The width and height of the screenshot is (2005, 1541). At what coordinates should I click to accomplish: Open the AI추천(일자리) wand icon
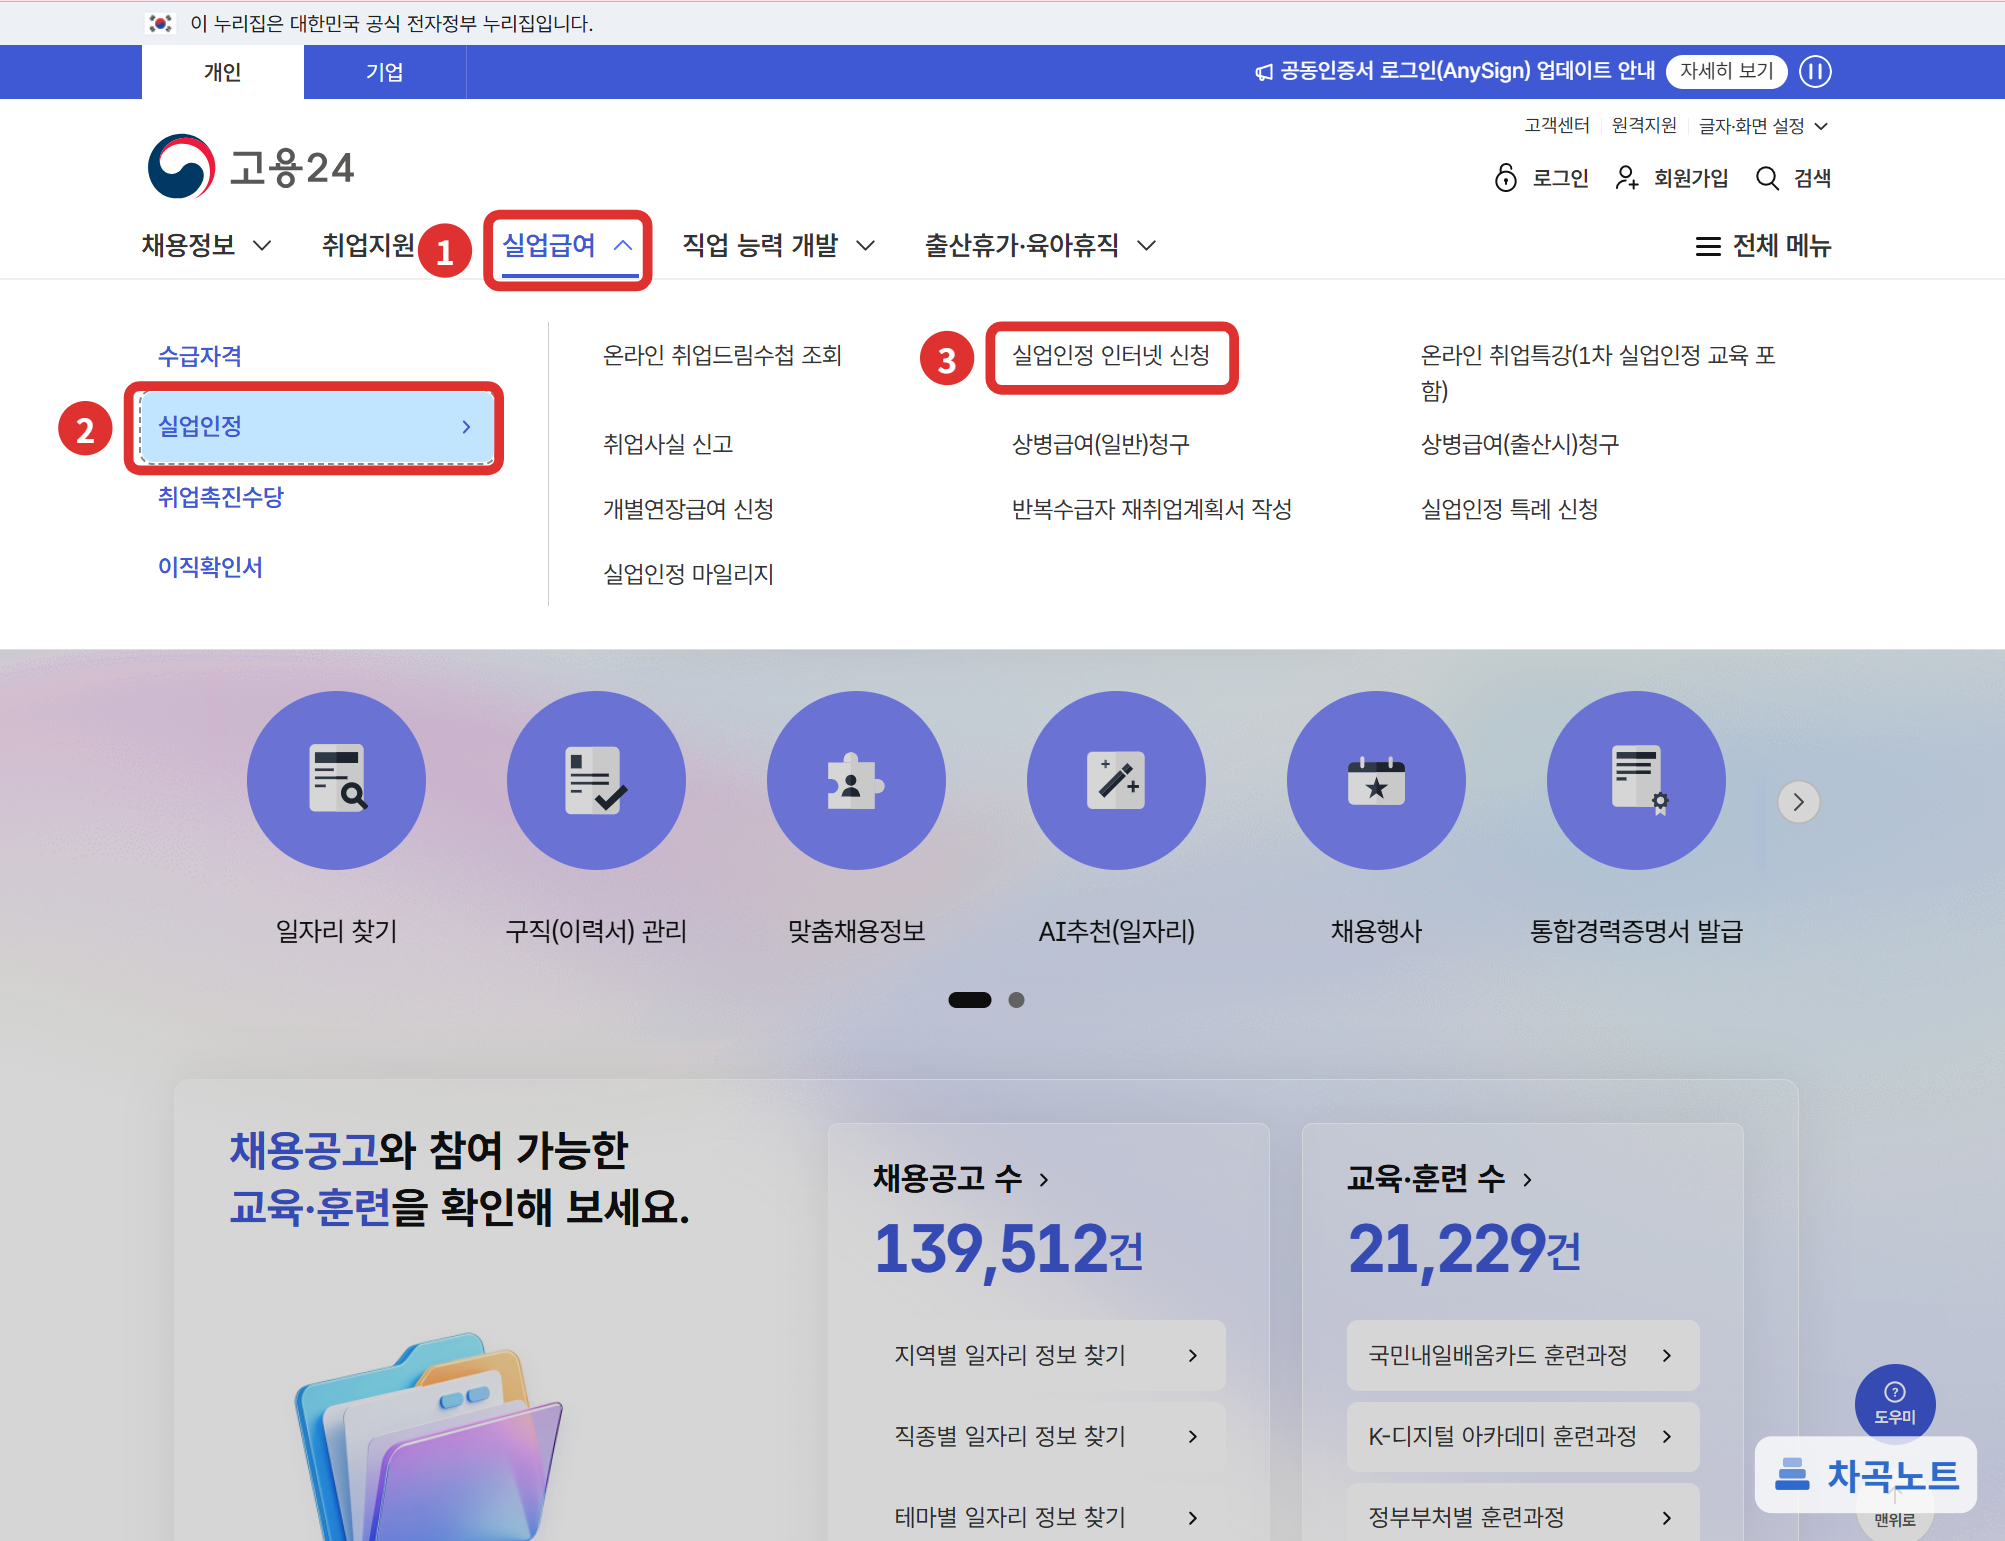(x=1116, y=780)
